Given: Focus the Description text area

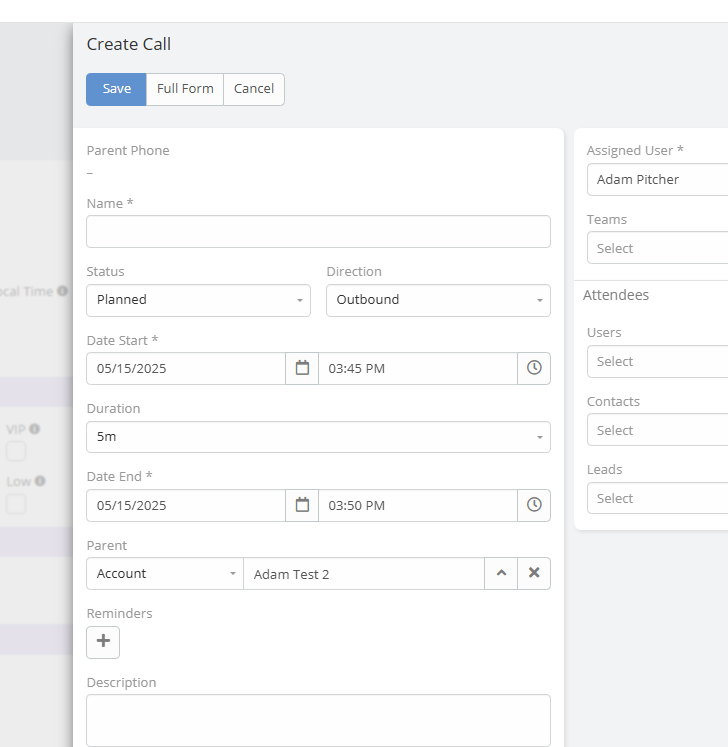Looking at the screenshot, I should (x=318, y=720).
